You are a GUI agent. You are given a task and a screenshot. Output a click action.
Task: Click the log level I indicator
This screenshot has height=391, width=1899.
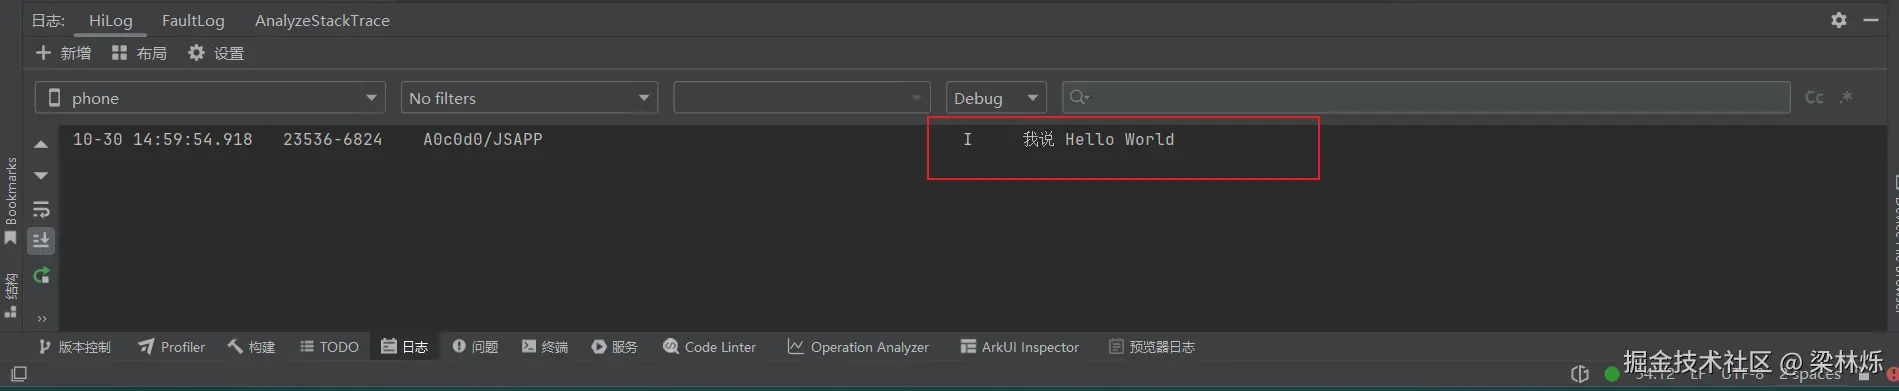(967, 139)
